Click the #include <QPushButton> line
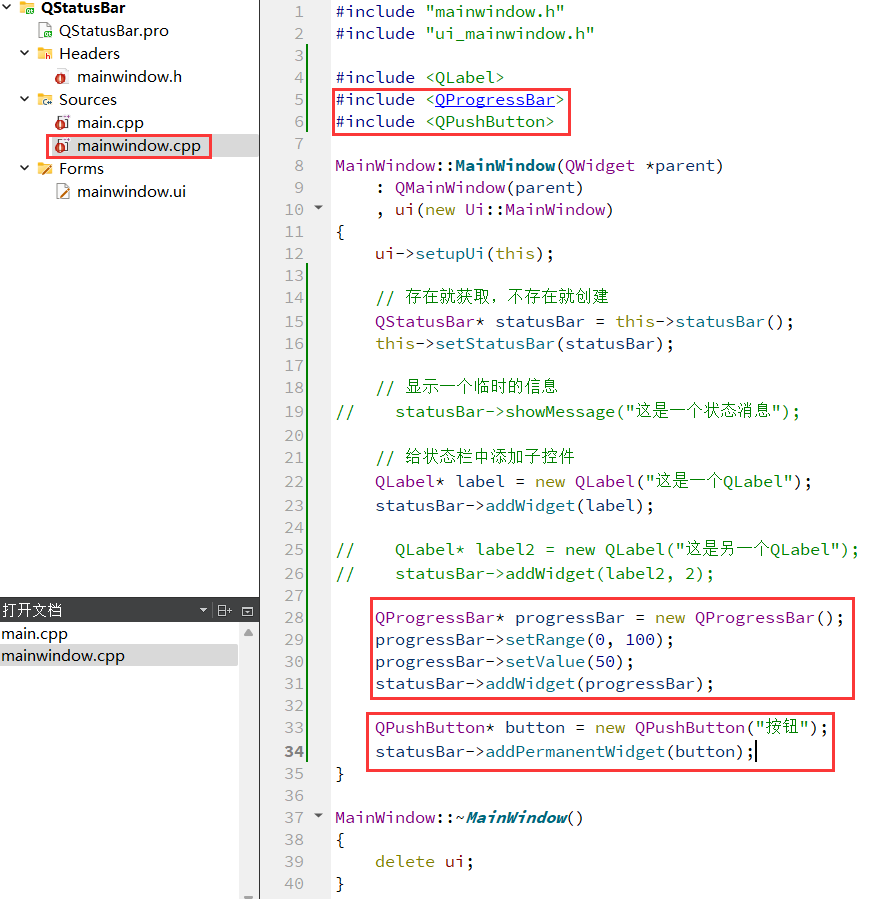 click(x=445, y=122)
